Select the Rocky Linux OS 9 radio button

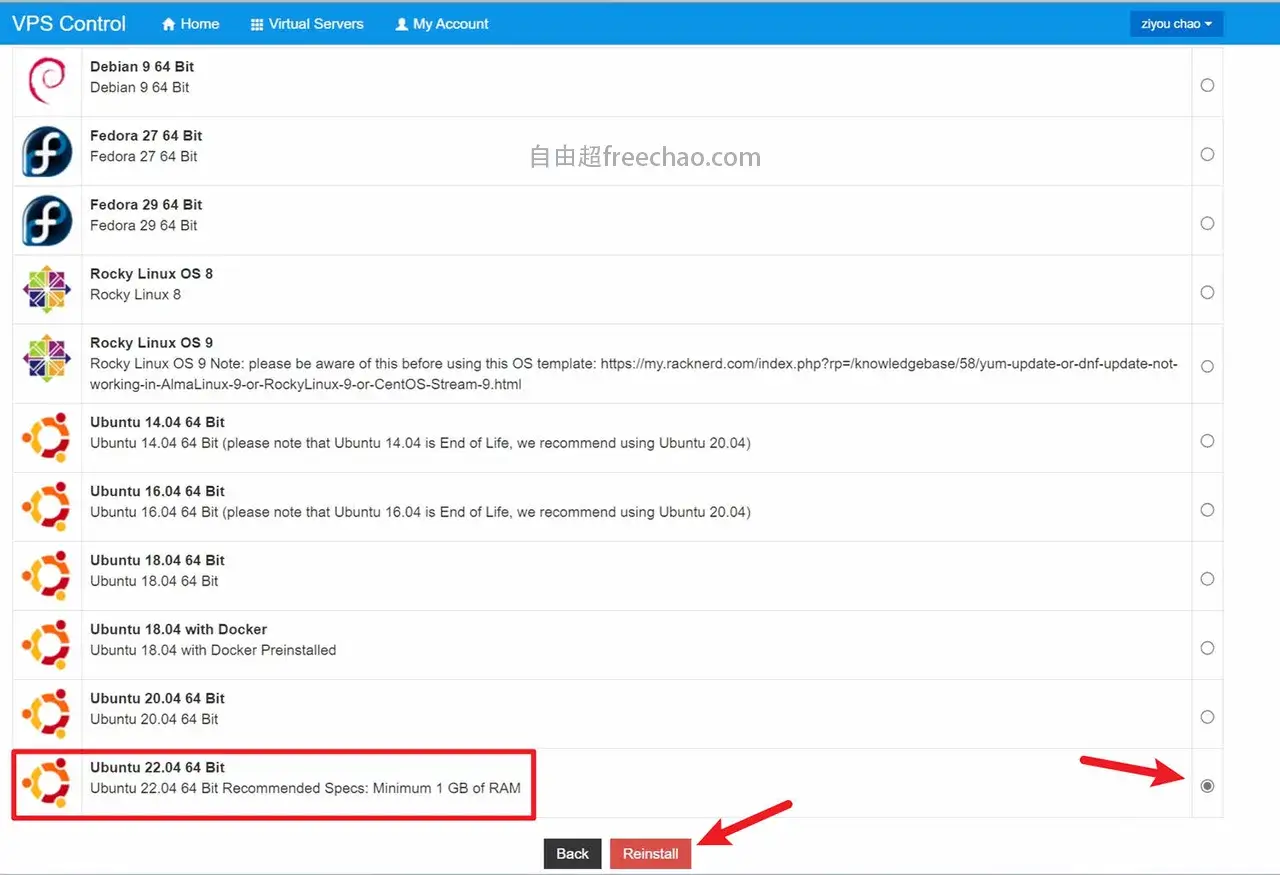(x=1207, y=366)
